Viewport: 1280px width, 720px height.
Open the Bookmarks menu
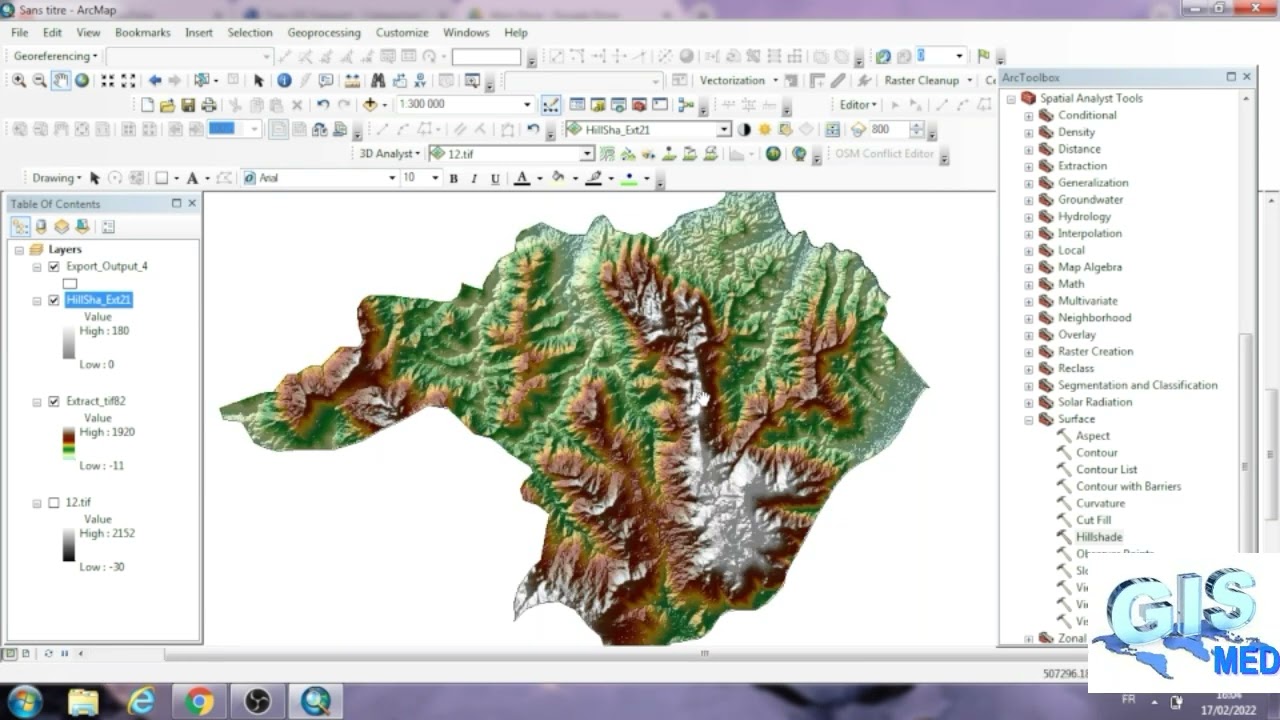tap(143, 33)
